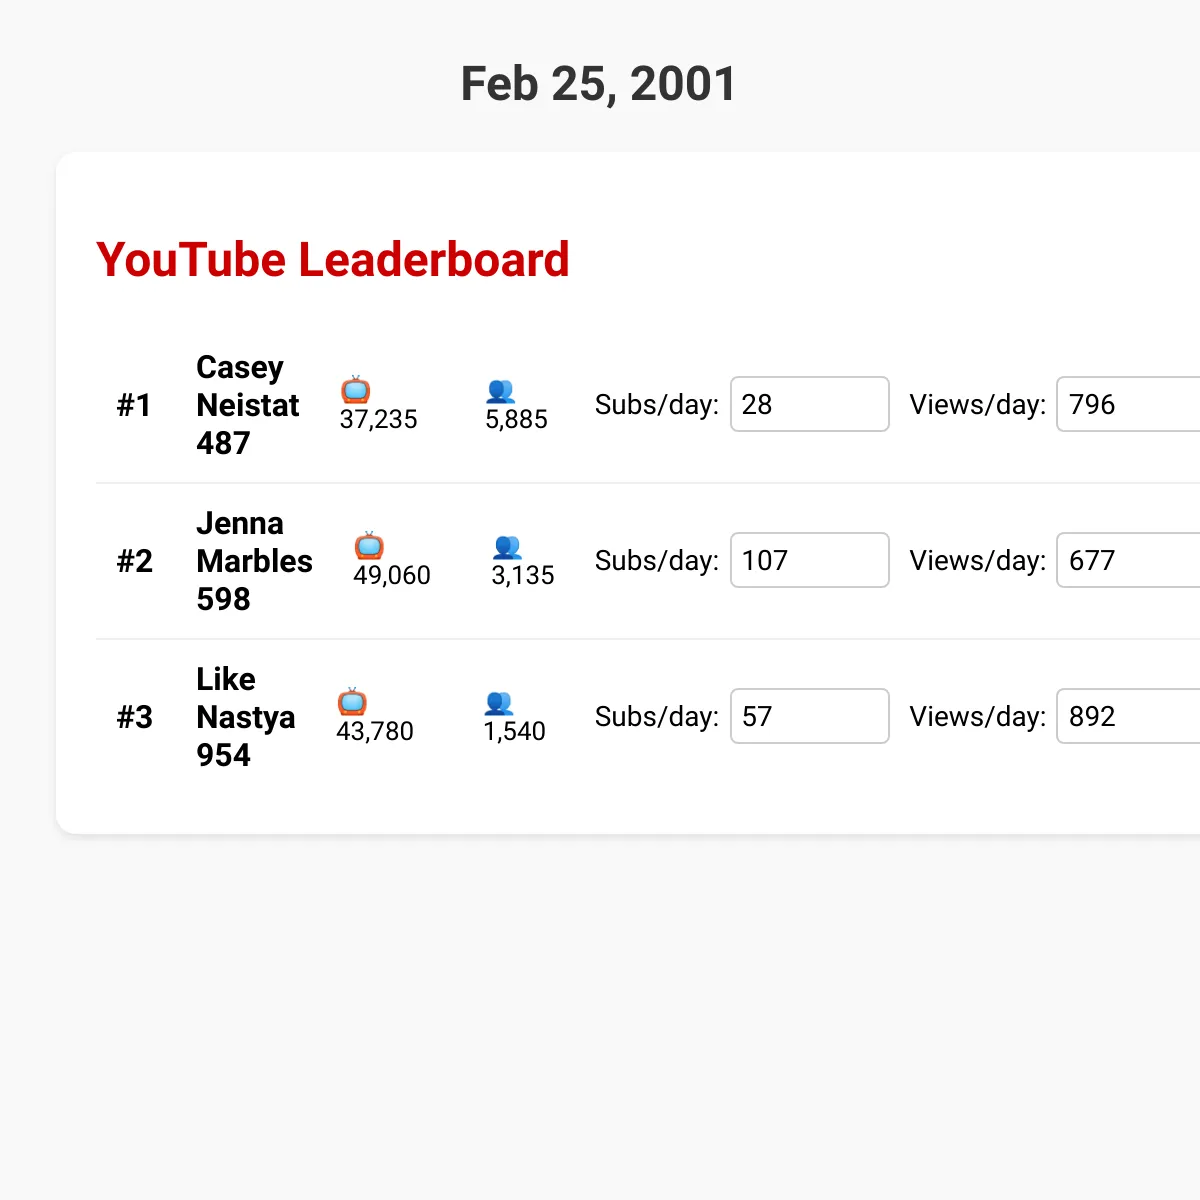Viewport: 1200px width, 1200px height.
Task: Click the Feb 25, 2001 date heading
Action: coord(599,84)
